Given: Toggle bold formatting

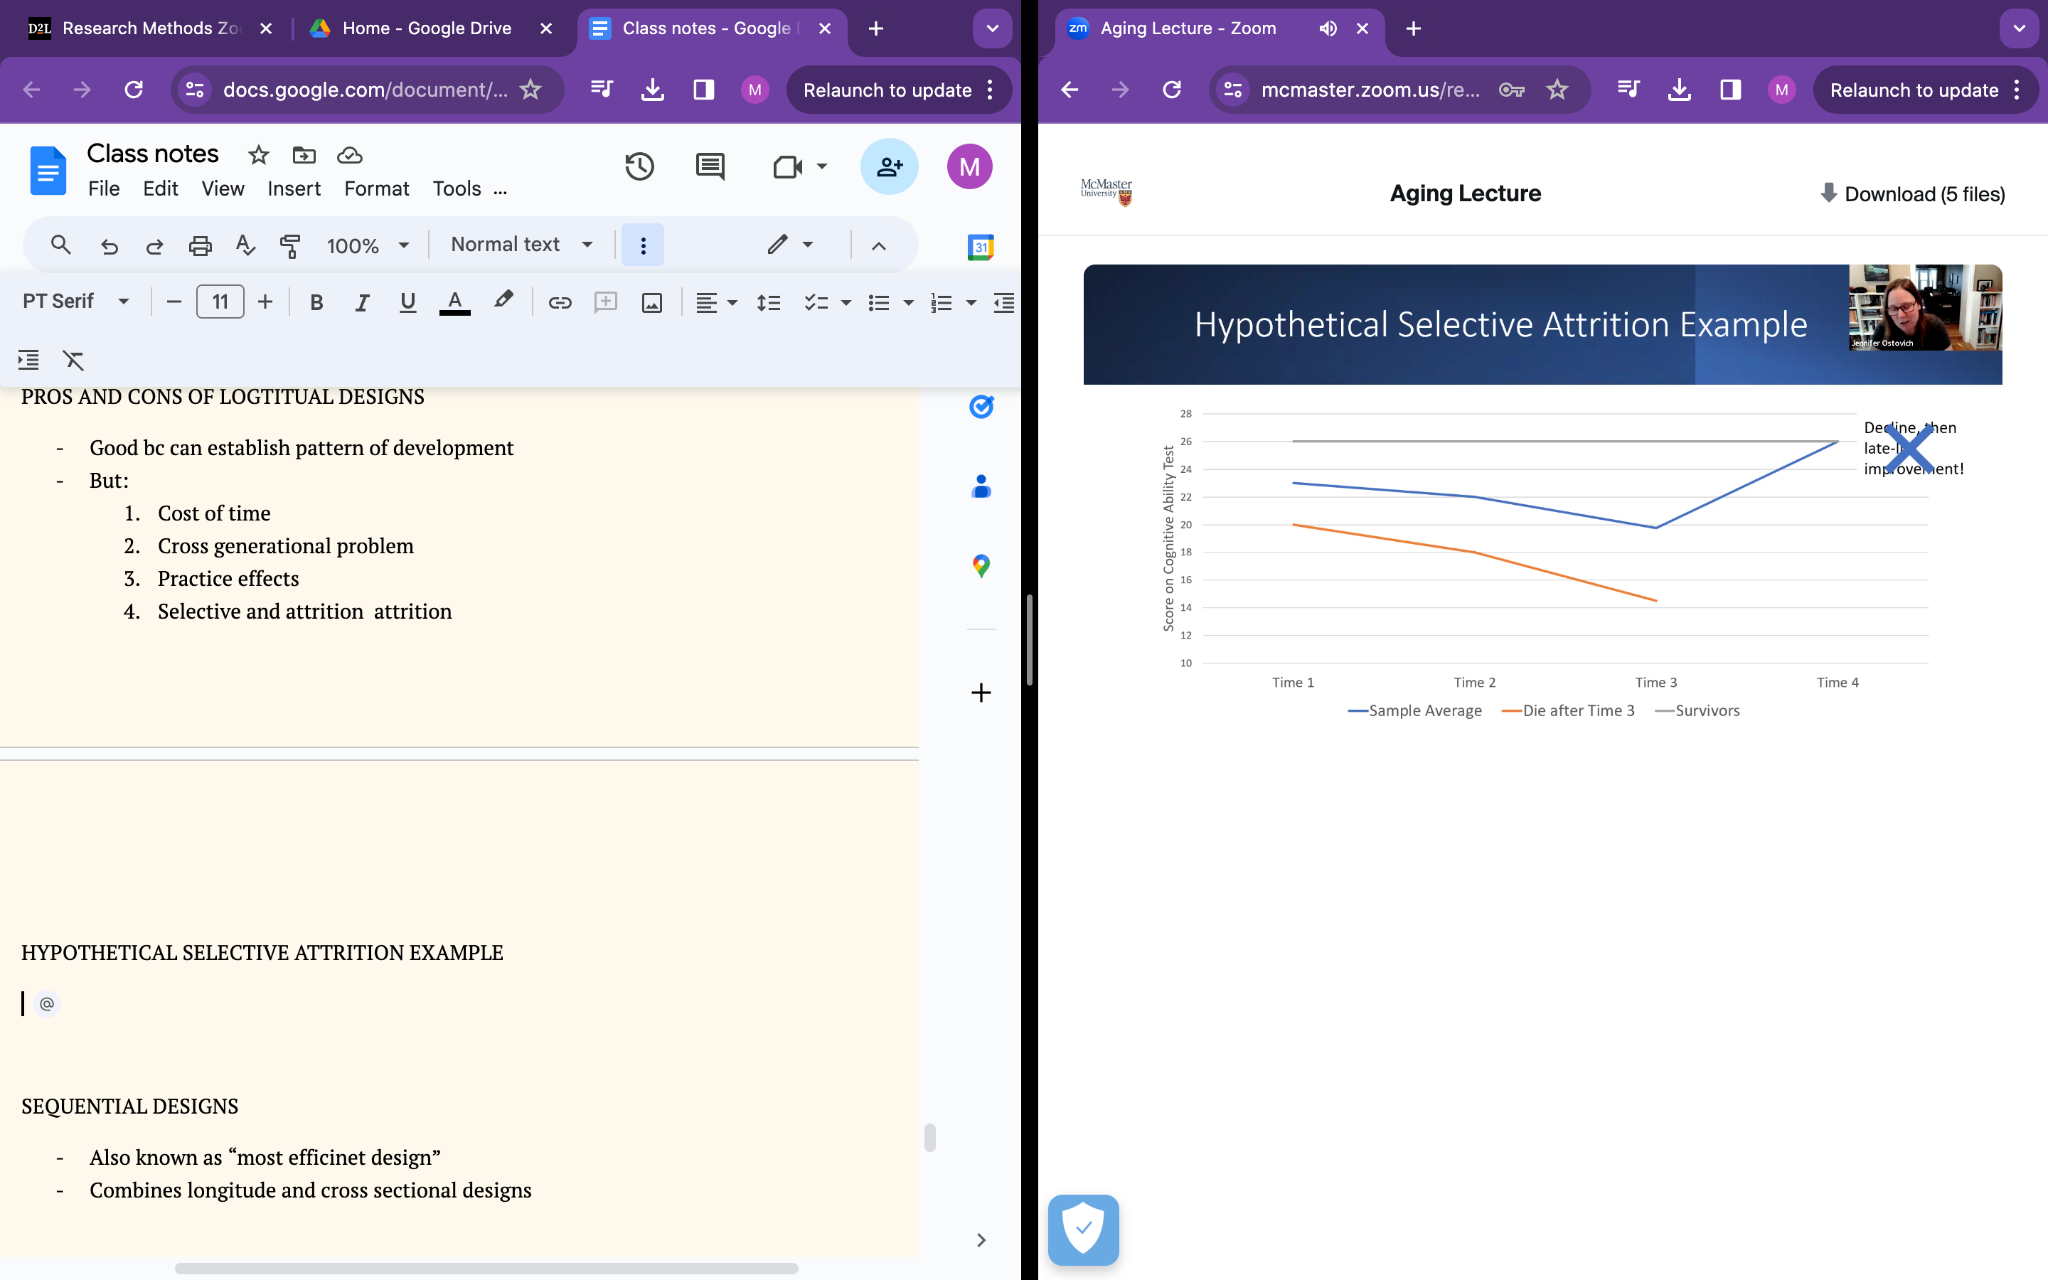Looking at the screenshot, I should click(x=316, y=302).
